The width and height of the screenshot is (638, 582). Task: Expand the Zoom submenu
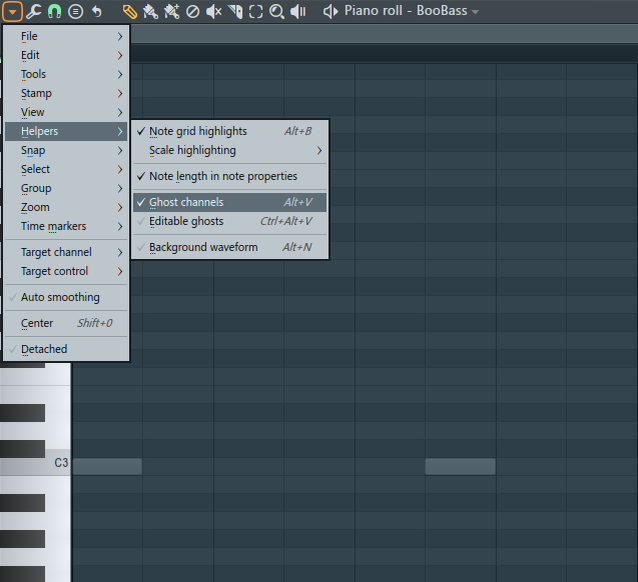(66, 208)
